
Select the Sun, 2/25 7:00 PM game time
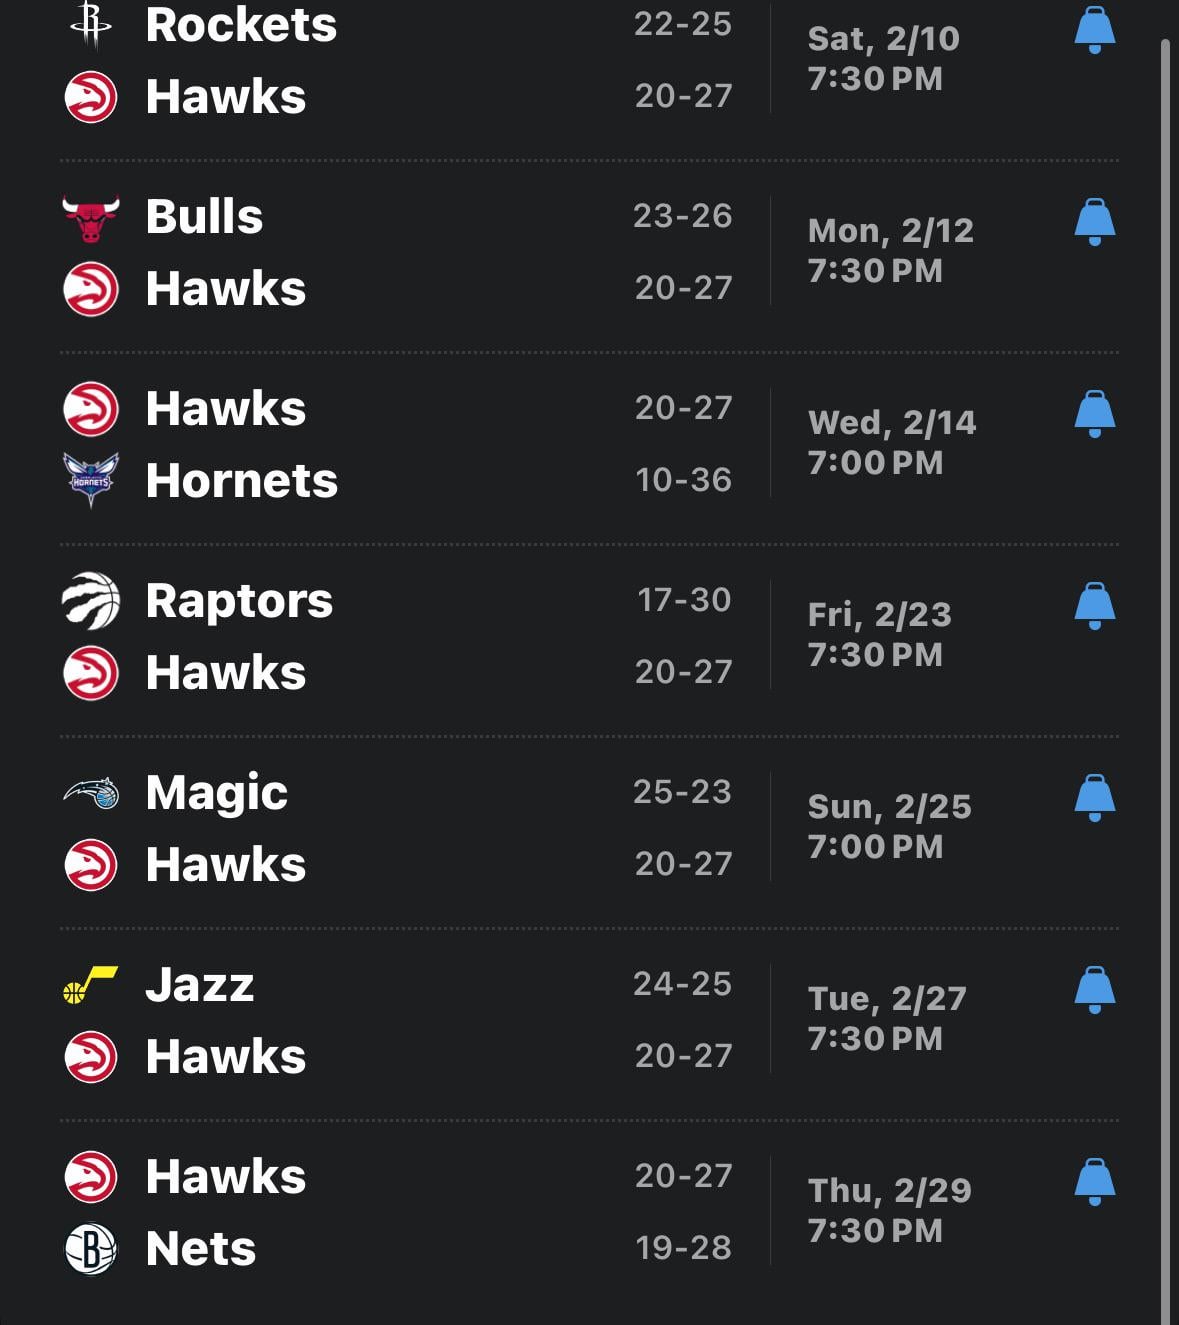[889, 826]
